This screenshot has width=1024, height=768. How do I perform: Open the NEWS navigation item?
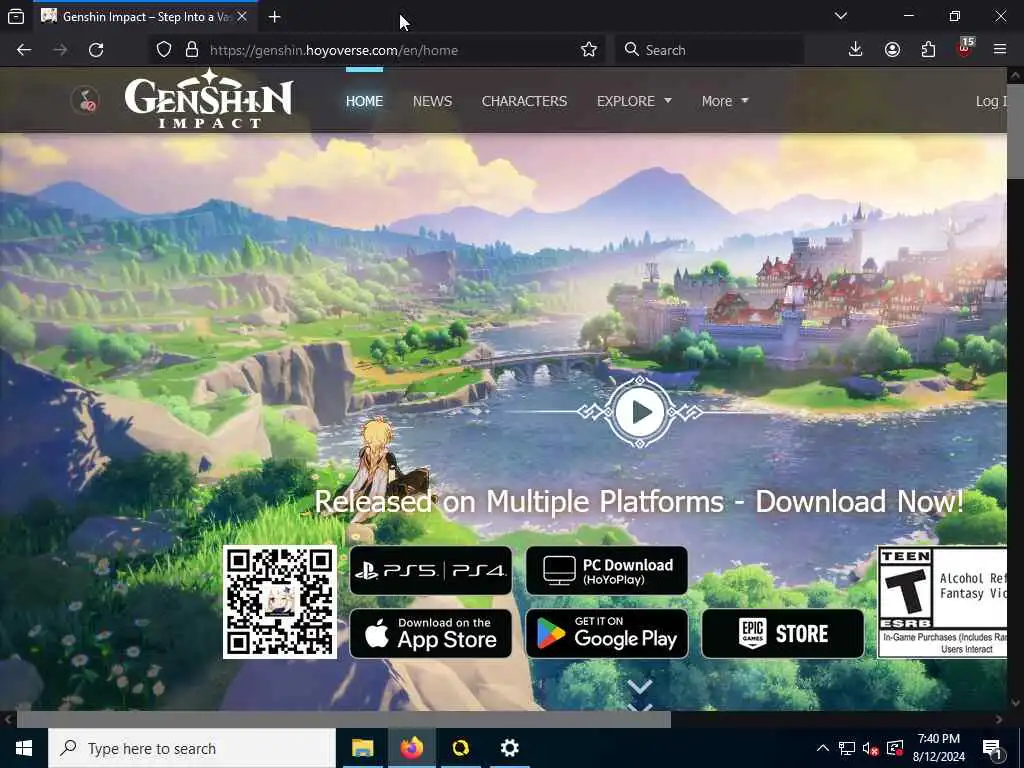[x=432, y=101]
